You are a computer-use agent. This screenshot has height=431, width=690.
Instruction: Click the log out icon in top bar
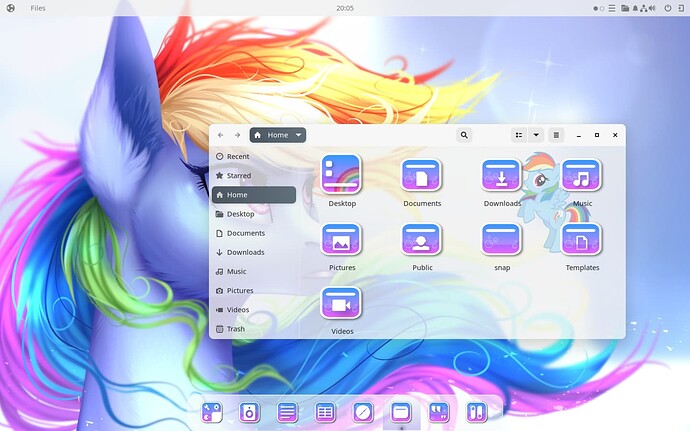click(x=681, y=8)
